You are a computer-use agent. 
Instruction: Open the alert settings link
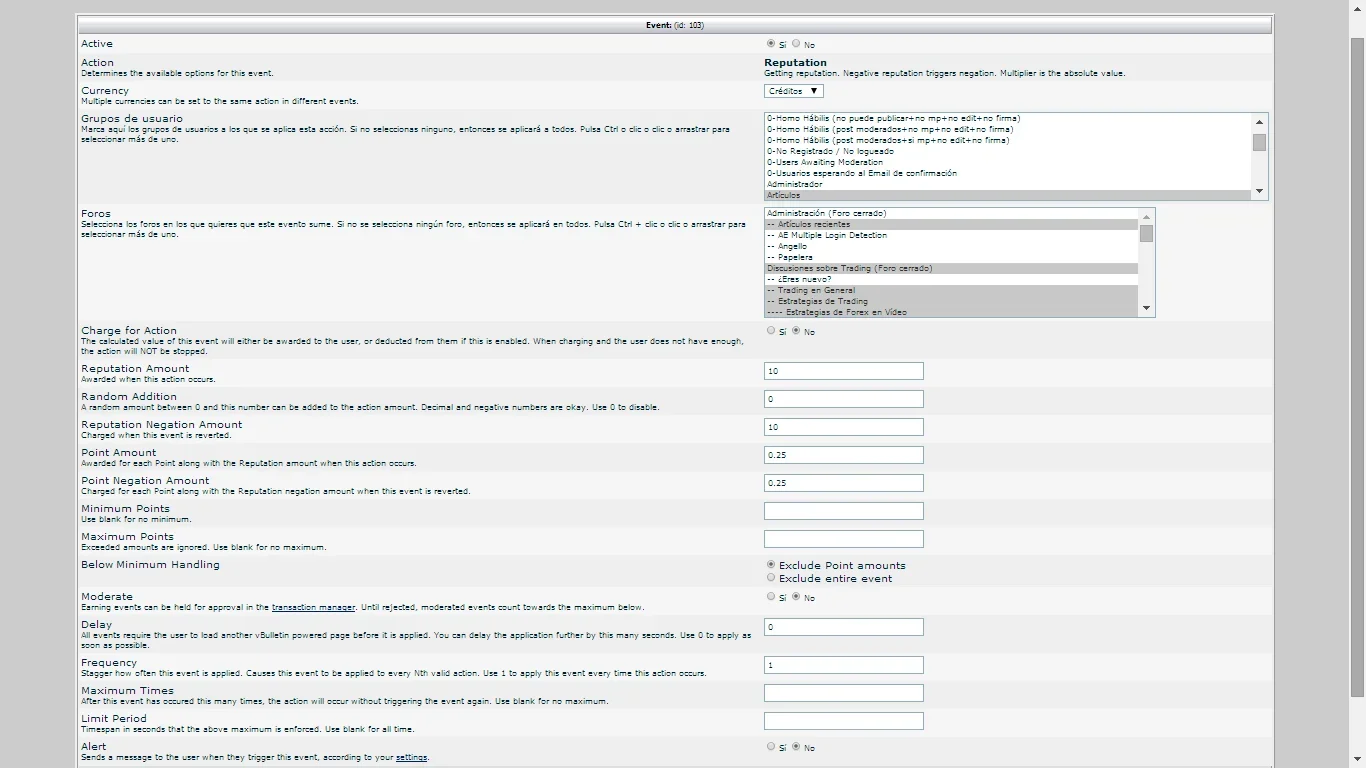click(411, 757)
